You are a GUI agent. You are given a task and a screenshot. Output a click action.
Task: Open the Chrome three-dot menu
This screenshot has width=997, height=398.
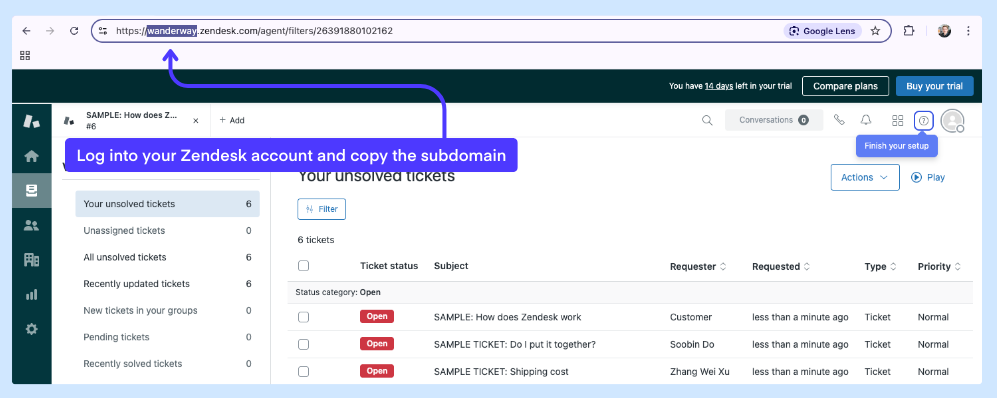tap(968, 31)
